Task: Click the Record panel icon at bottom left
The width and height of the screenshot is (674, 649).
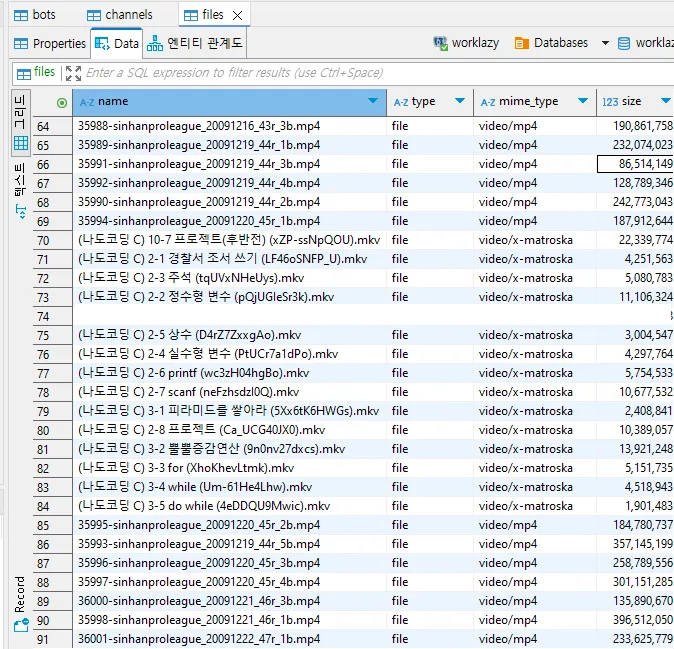Action: [x=21, y=625]
